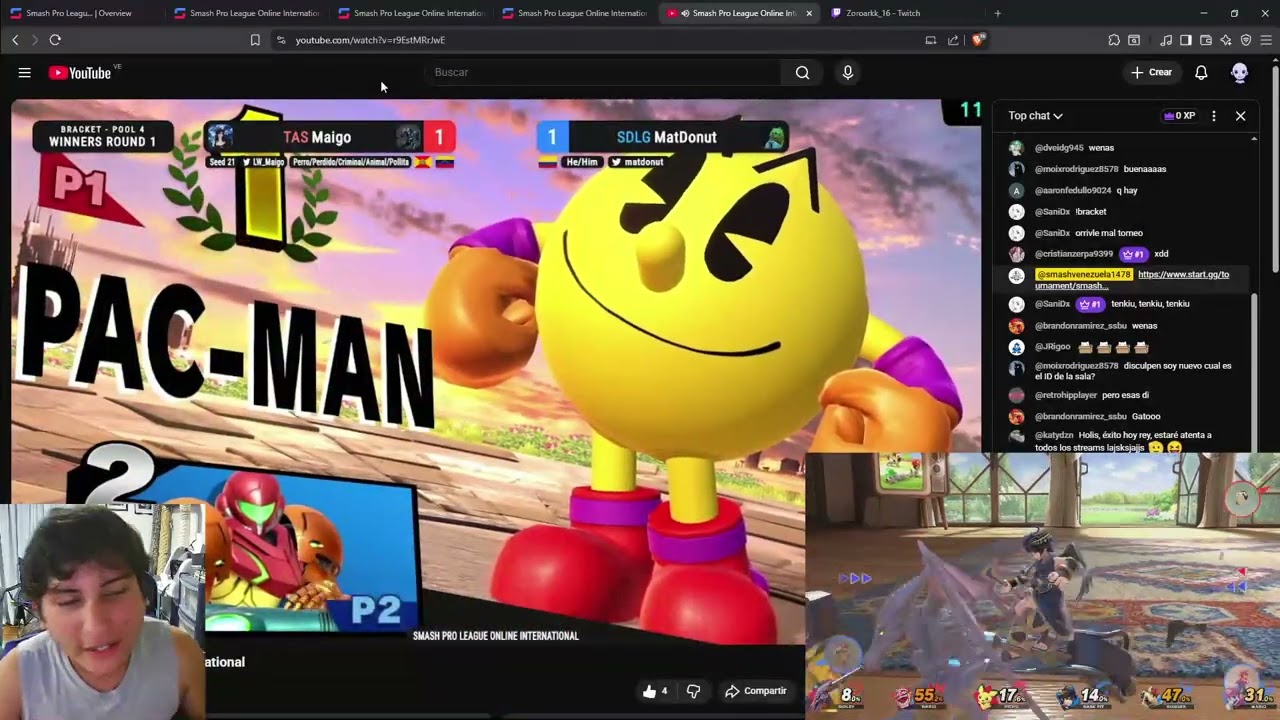
Task: Open the YouTube account avatar menu
Action: 1240,72
